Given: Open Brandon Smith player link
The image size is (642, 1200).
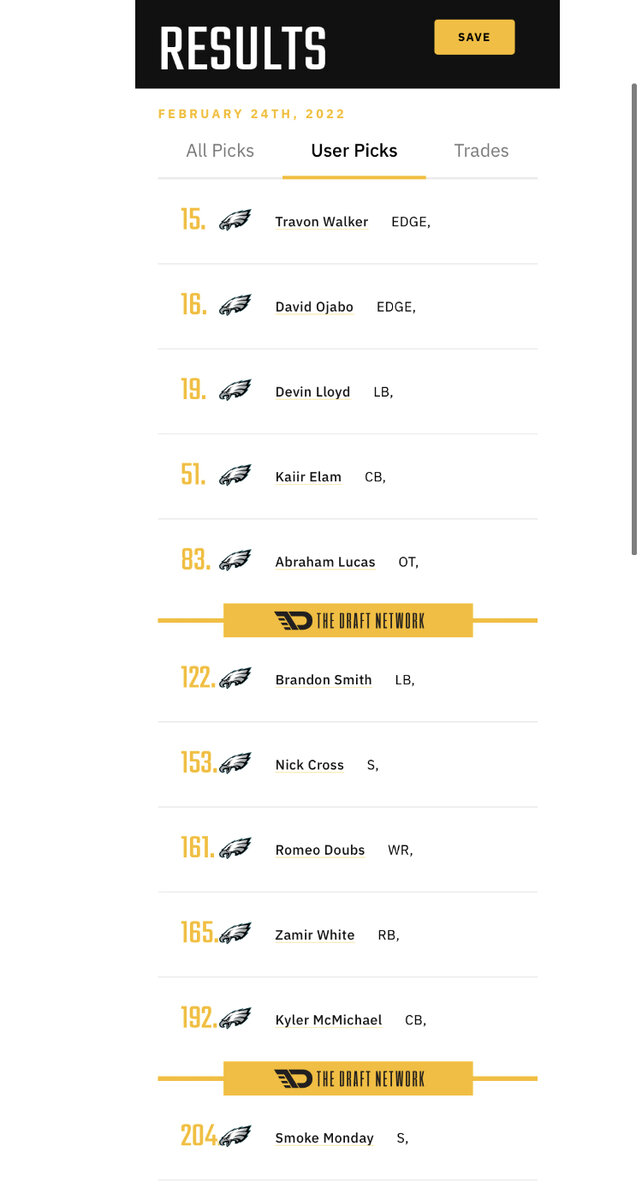Looking at the screenshot, I should [323, 680].
